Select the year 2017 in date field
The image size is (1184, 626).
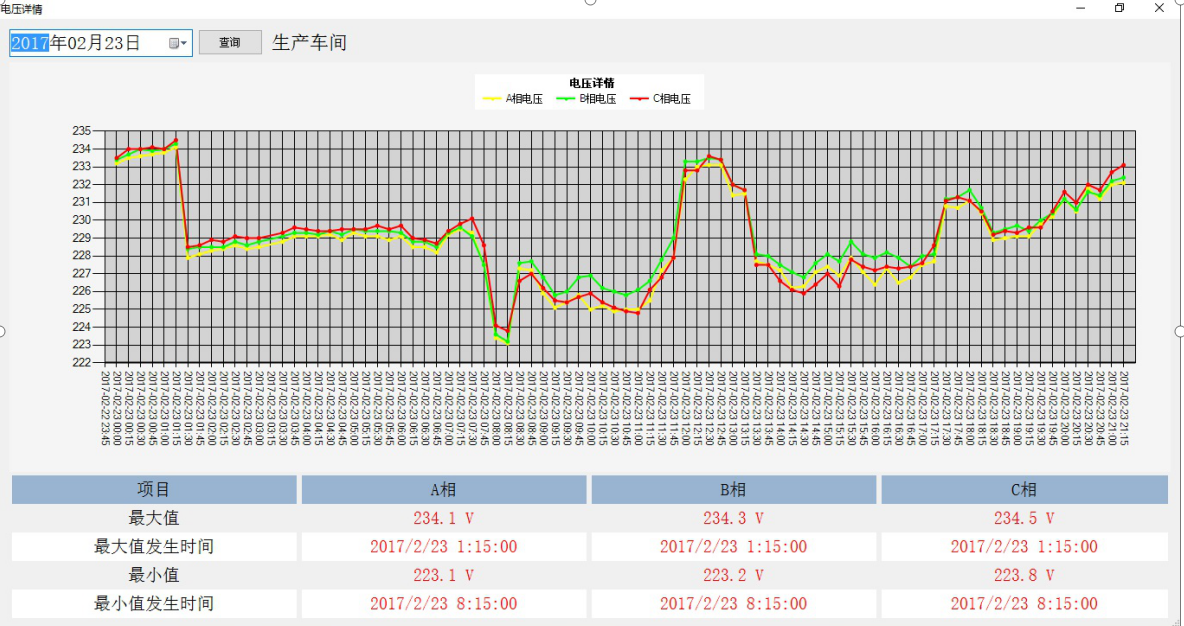(x=30, y=43)
